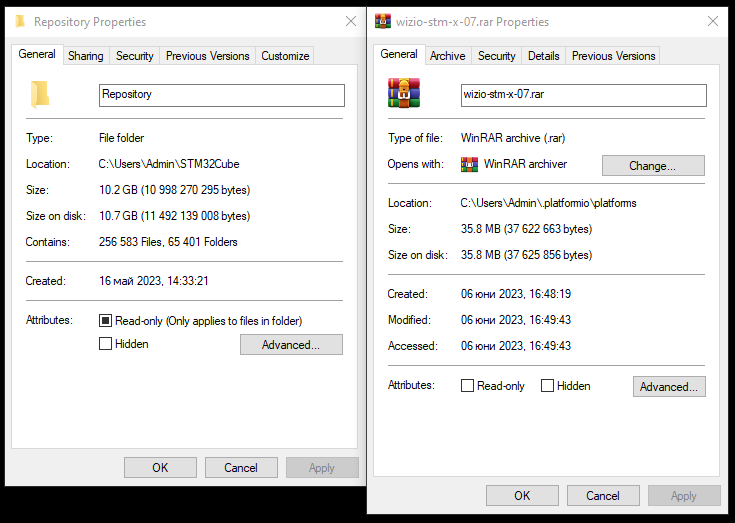The image size is (735, 523).
Task: Click location text C:\Users\Admin\STM32Cube
Action: [x=169, y=164]
